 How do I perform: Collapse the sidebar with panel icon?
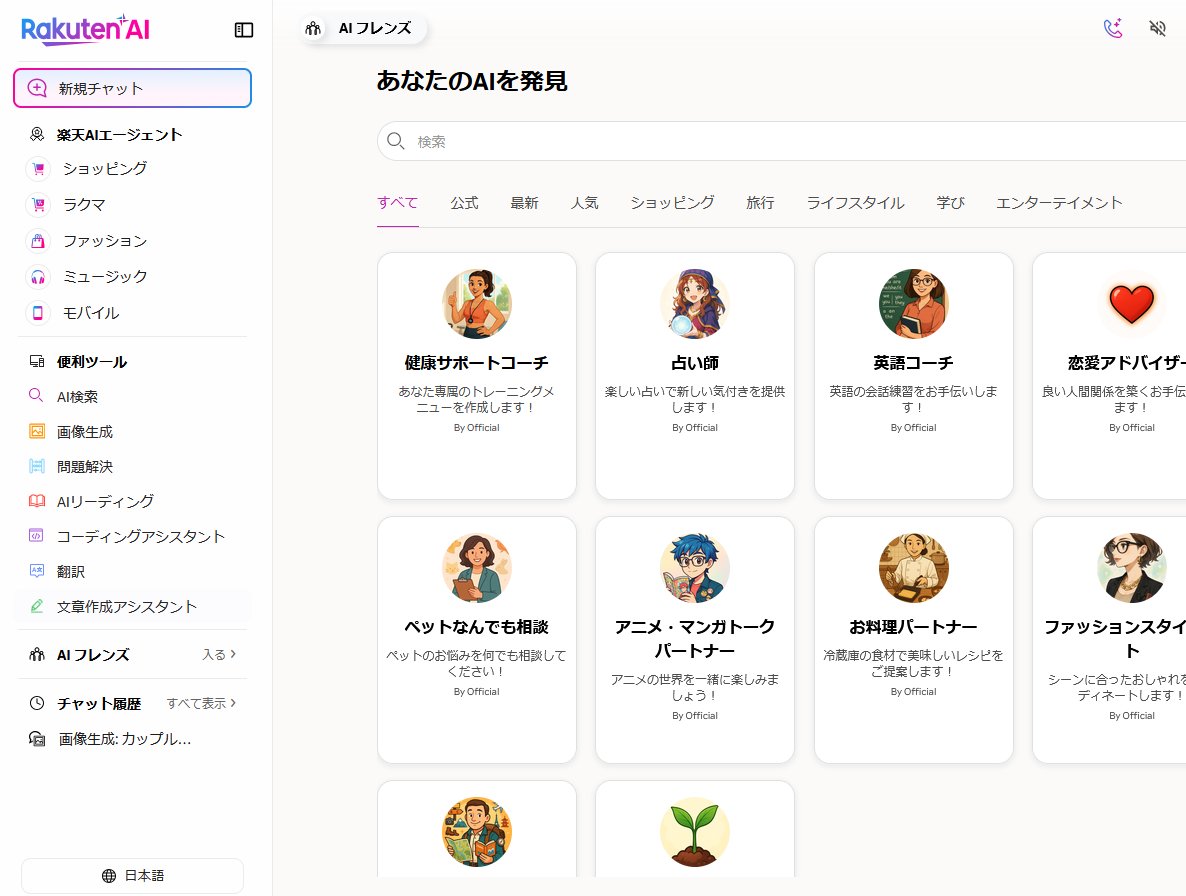[x=244, y=29]
